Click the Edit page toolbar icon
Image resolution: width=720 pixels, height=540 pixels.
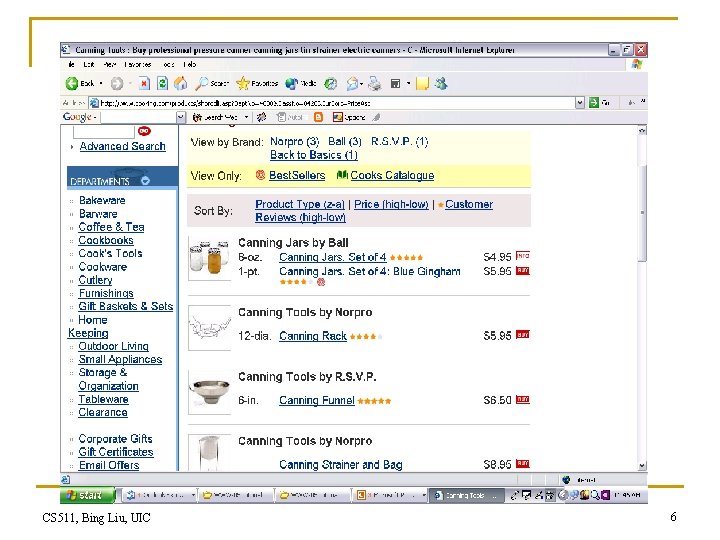395,83
